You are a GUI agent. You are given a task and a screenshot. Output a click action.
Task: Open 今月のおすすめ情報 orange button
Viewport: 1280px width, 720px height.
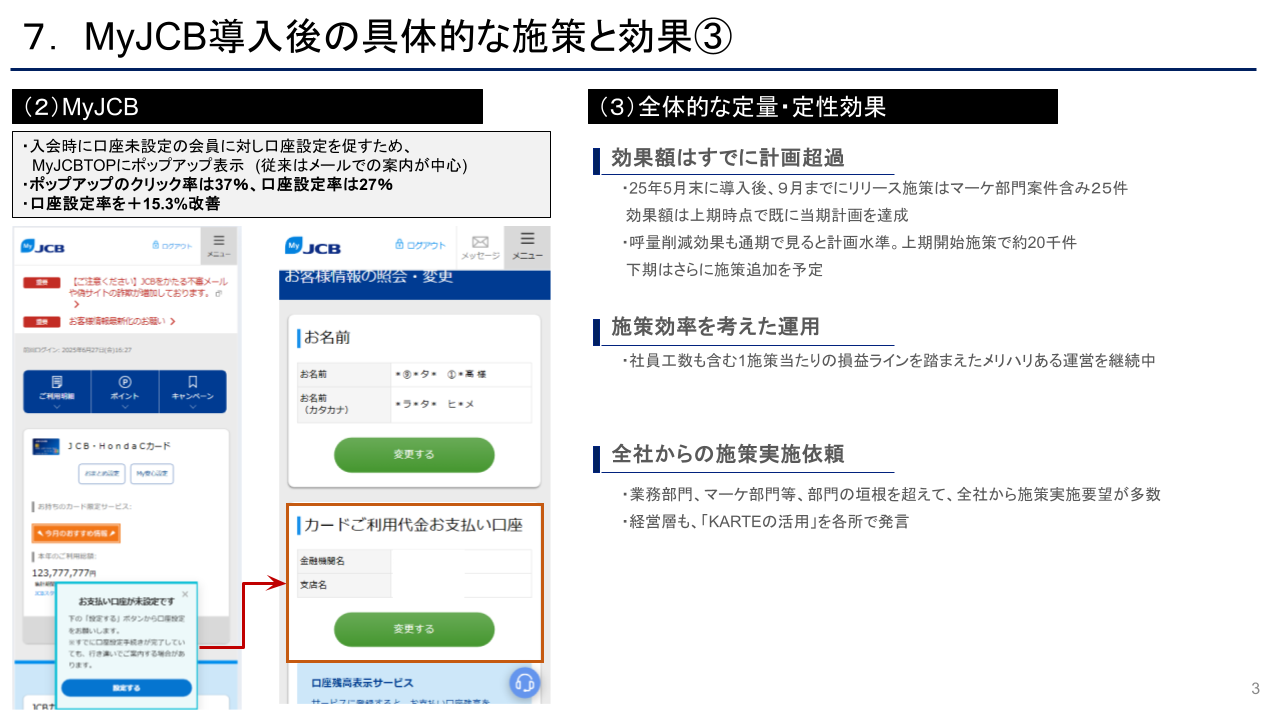pyautogui.click(x=76, y=534)
